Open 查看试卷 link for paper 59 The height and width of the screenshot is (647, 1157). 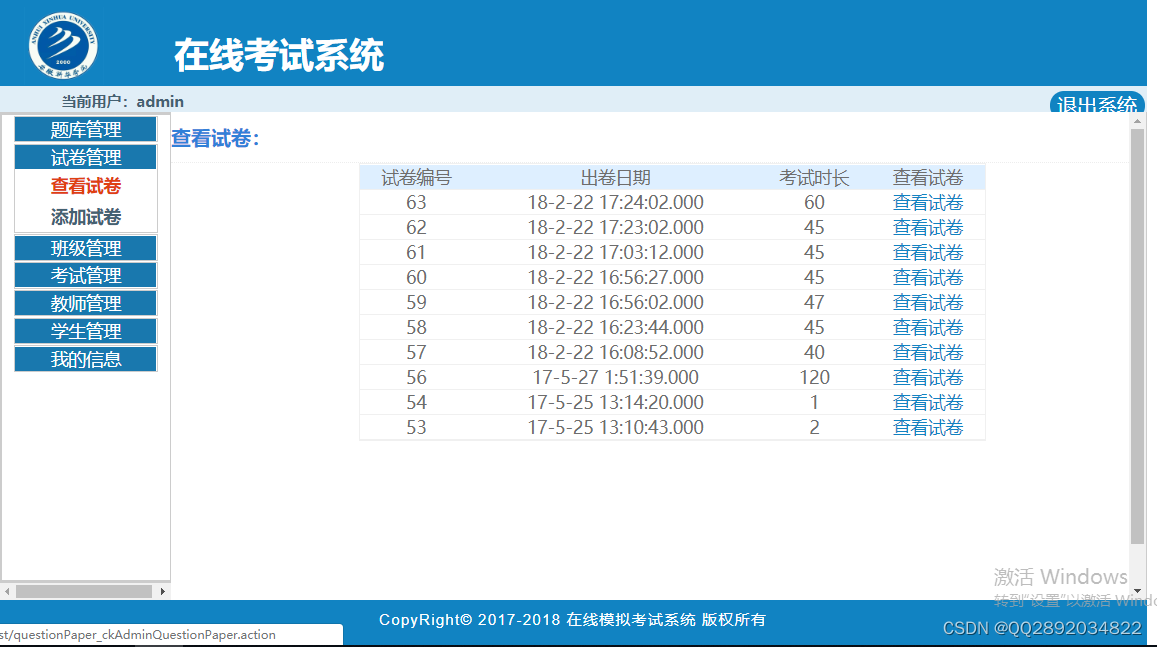pos(927,302)
